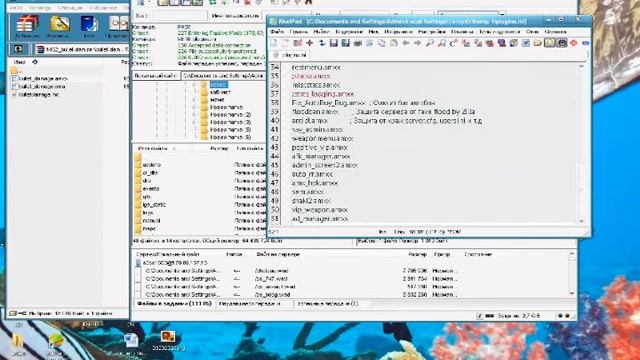640x360 pixels.
Task: Open 'Неудавшиеся передачи' queue tab
Action: point(249,304)
